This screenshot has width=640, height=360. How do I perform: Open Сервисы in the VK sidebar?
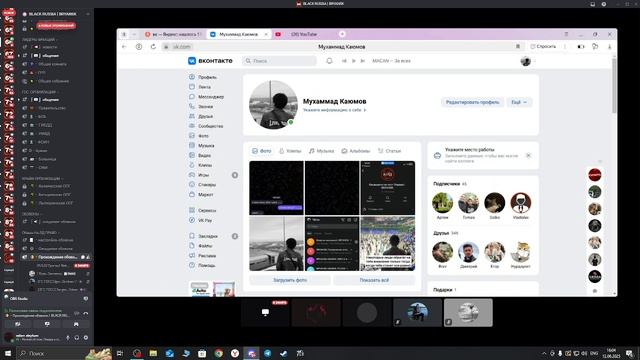tap(203, 211)
